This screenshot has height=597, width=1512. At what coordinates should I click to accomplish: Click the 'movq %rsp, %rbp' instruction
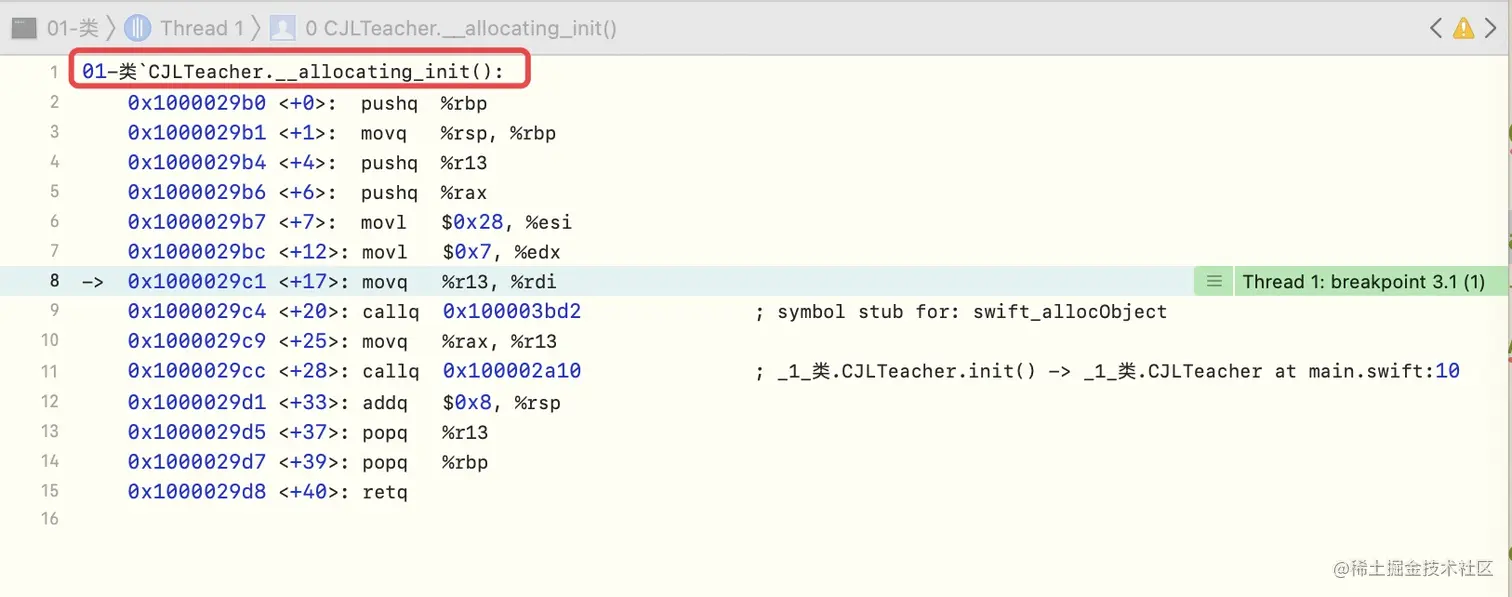click(x=459, y=132)
